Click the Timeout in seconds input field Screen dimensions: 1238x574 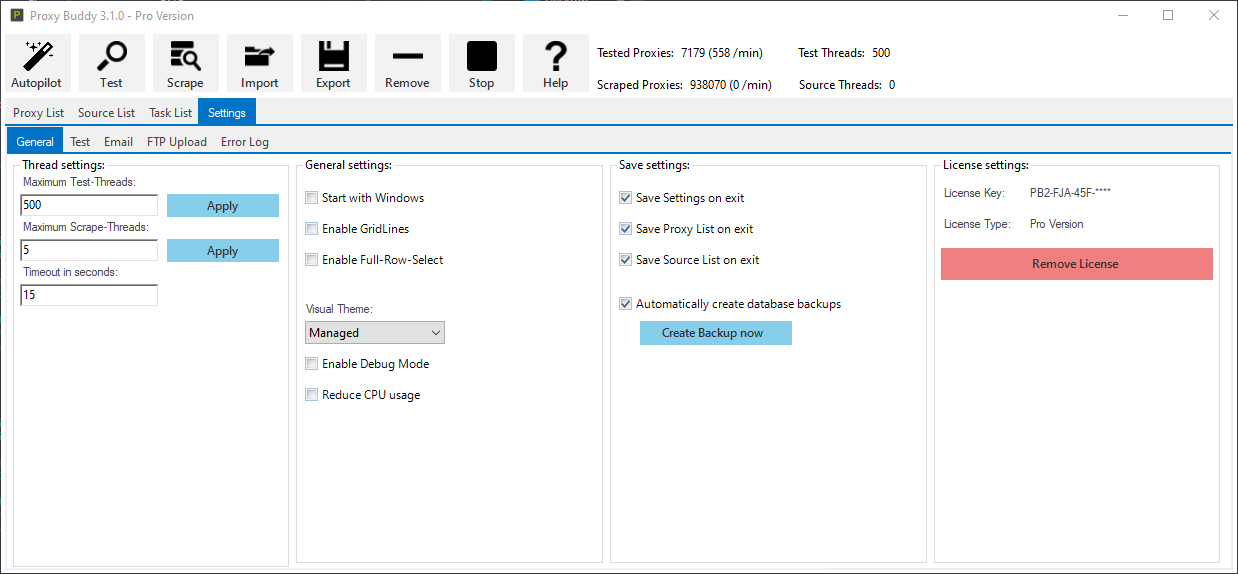89,296
